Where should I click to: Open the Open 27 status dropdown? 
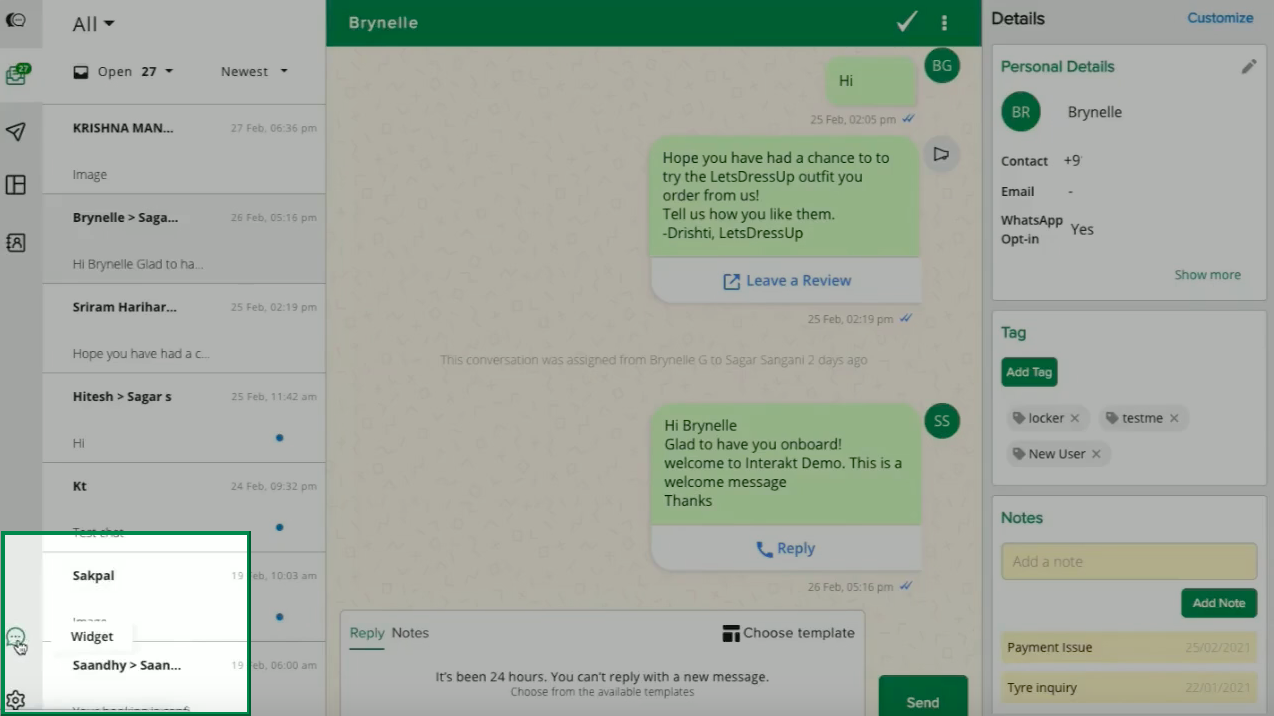click(122, 71)
